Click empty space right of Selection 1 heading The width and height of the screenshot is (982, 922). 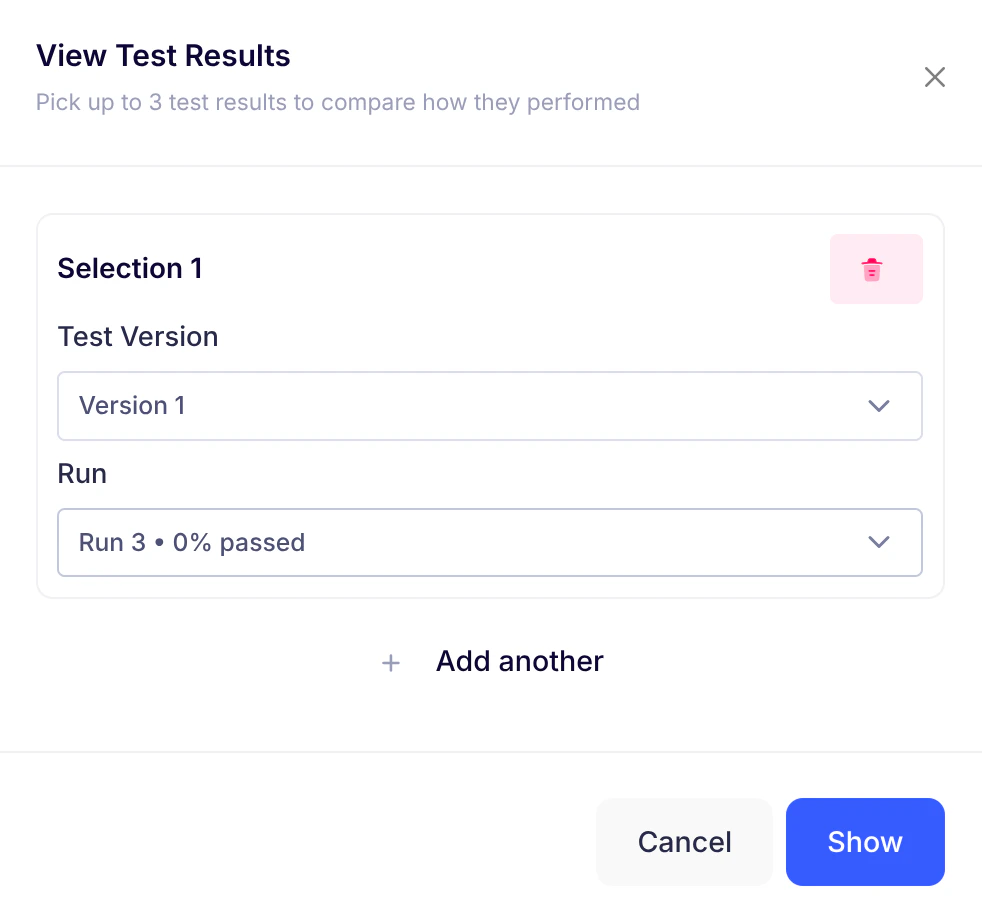(x=500, y=269)
